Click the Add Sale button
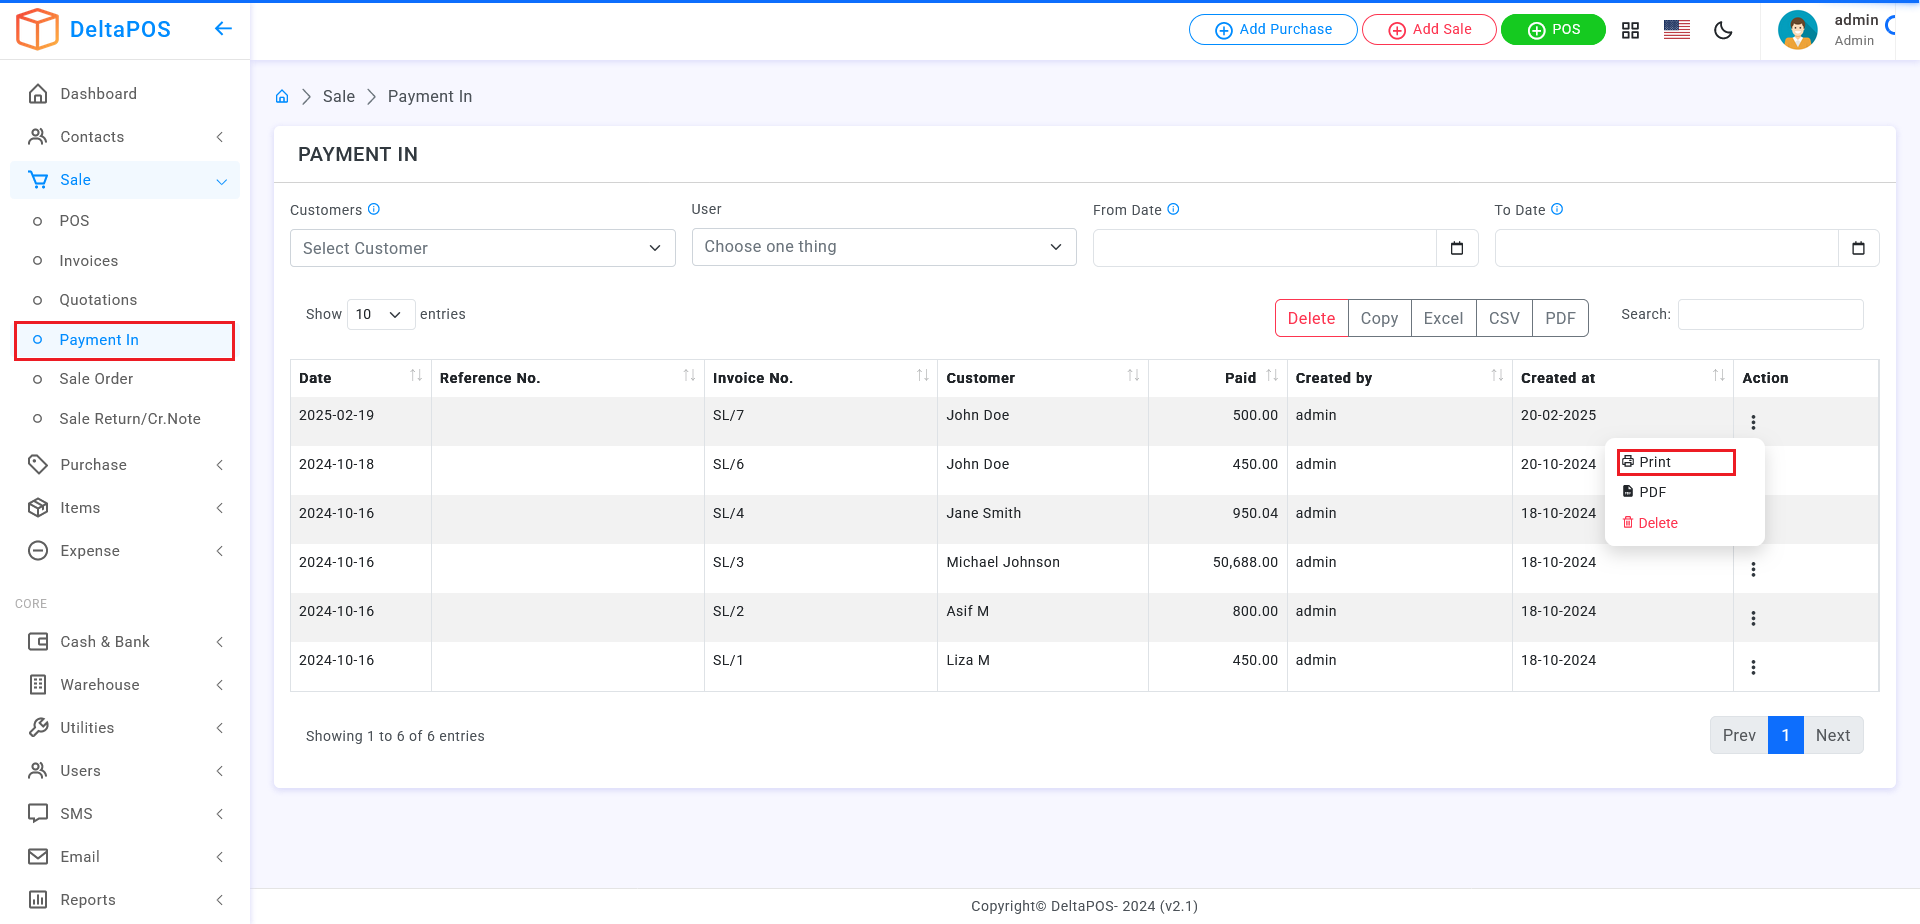 click(1429, 30)
